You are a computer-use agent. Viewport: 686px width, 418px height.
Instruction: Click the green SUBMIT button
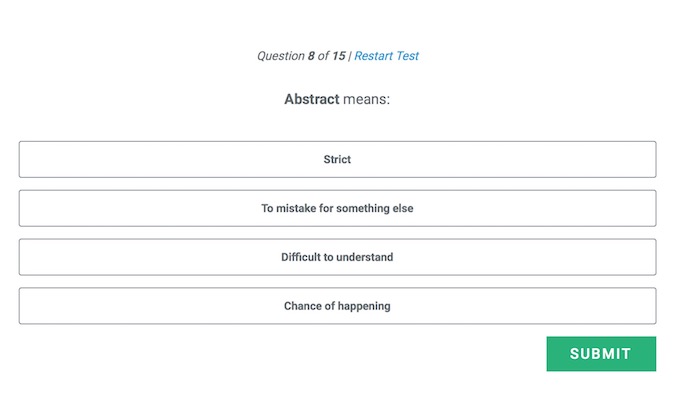(601, 354)
